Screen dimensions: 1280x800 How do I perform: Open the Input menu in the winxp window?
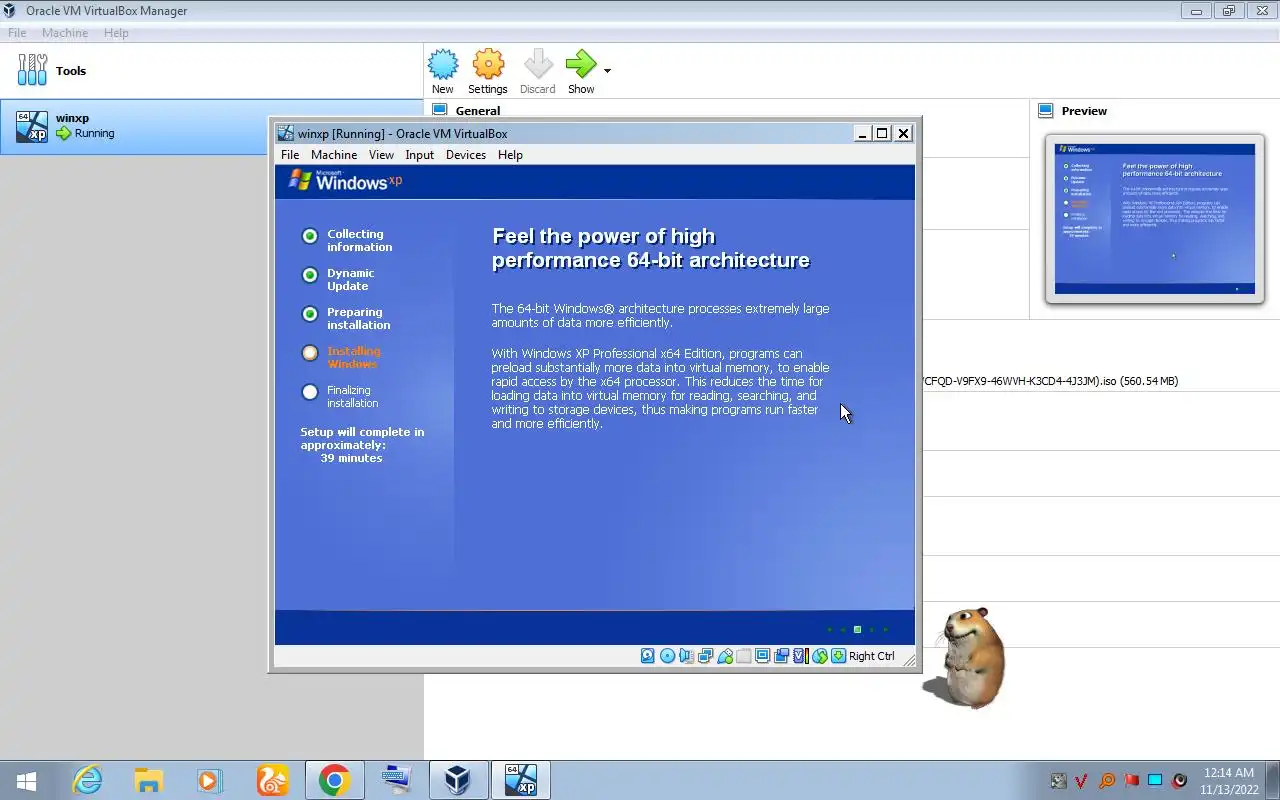click(x=420, y=155)
